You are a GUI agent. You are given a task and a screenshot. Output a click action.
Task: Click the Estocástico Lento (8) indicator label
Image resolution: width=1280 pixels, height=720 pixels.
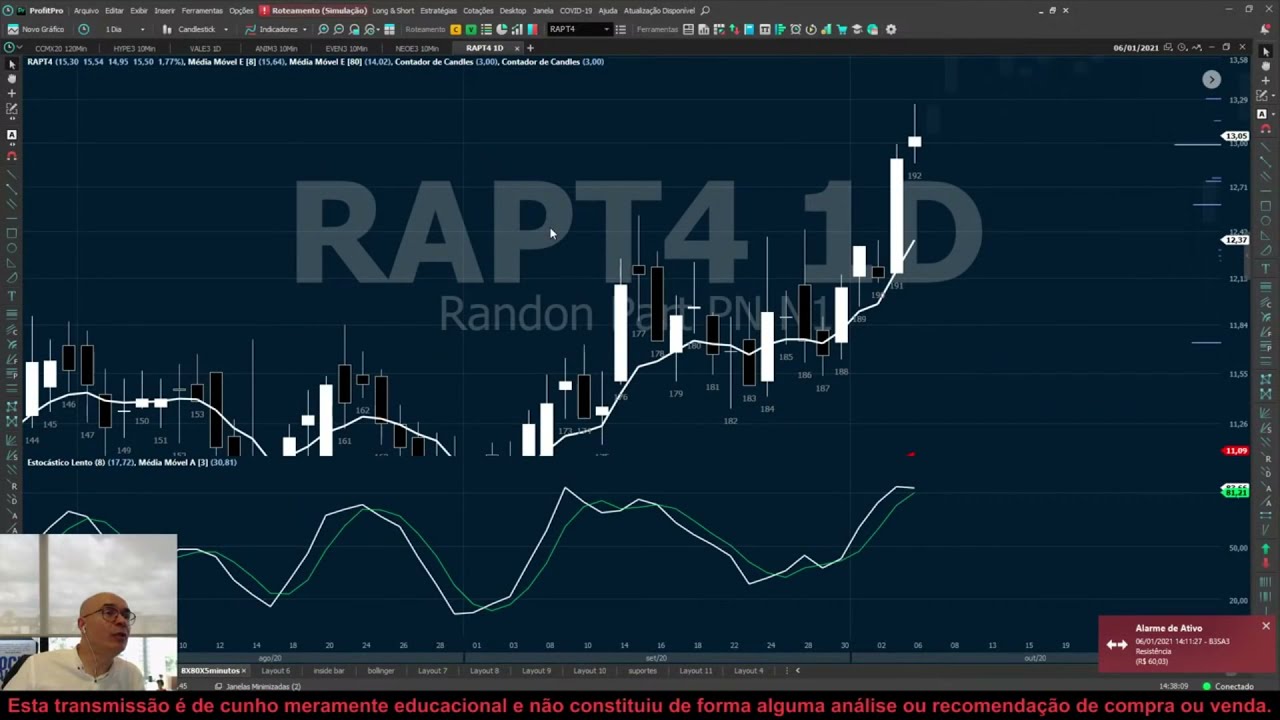coord(66,462)
